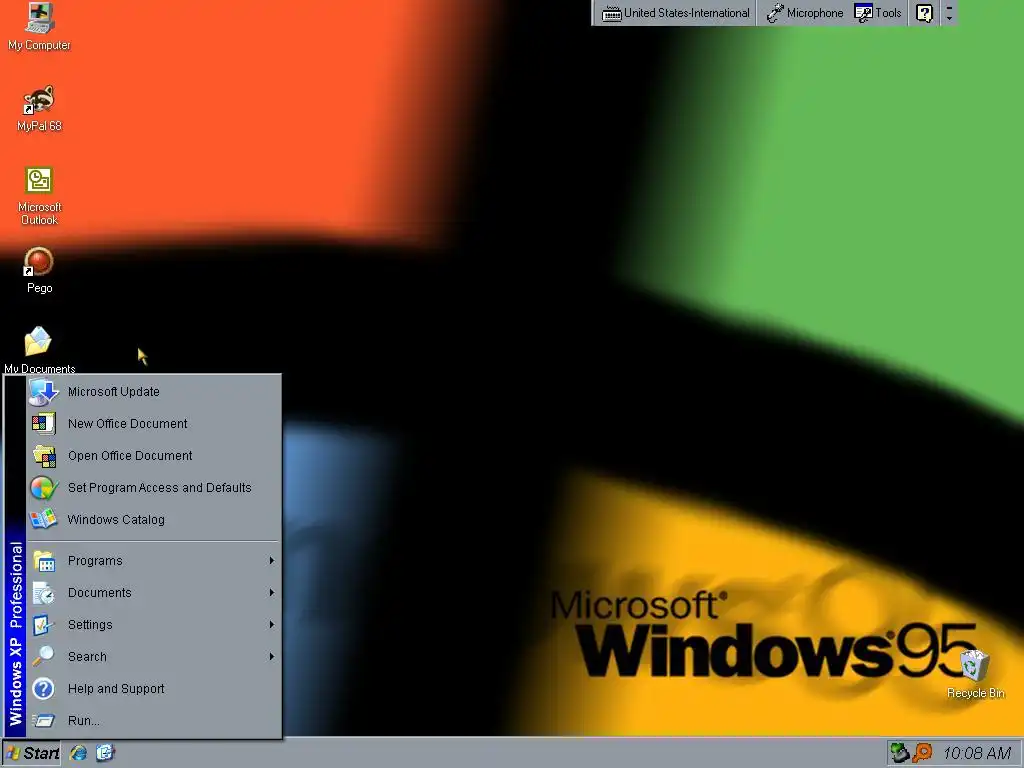Click Microsoft Update icon in Start menu
Image resolution: width=1024 pixels, height=768 pixels.
point(43,391)
